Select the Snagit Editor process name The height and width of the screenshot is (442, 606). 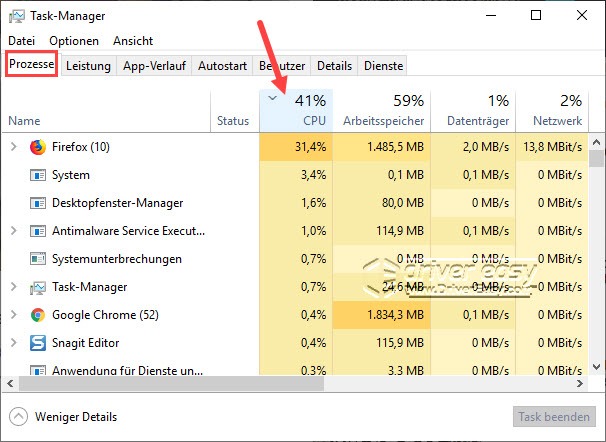tap(85, 343)
